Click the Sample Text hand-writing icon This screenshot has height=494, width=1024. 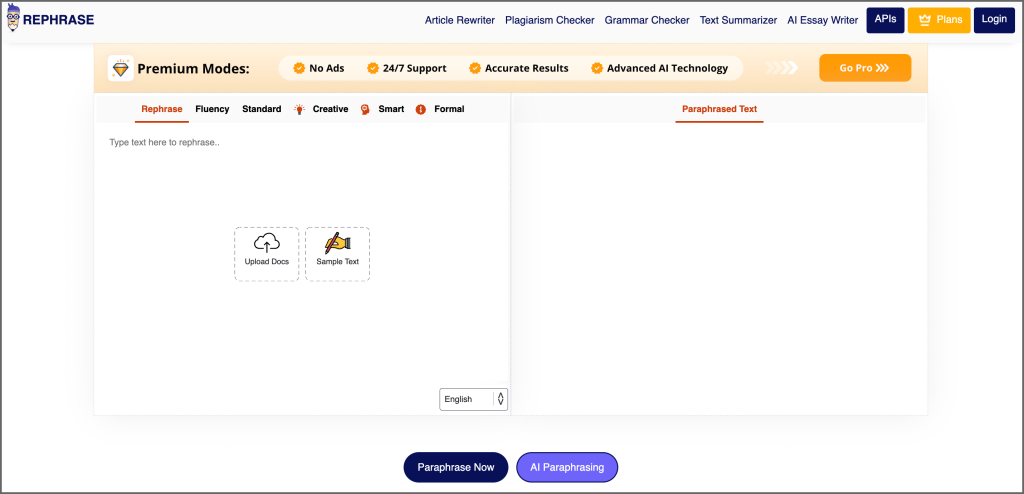pos(338,243)
